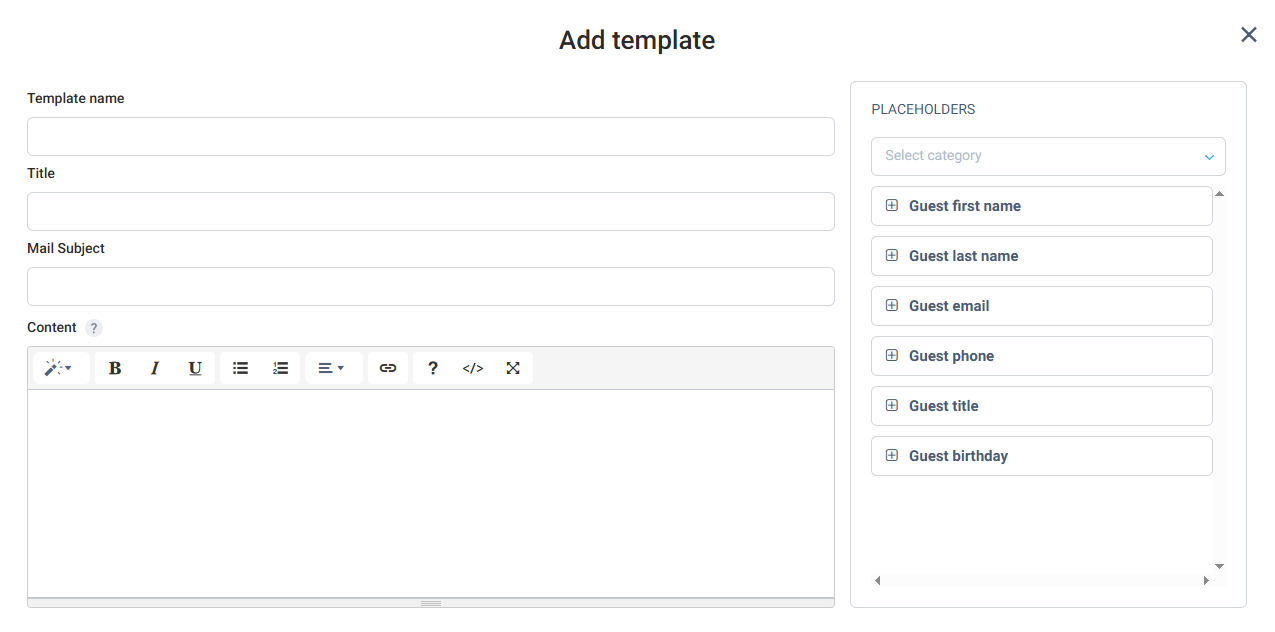Close the Add template dialog
The image size is (1275, 632).
click(x=1249, y=35)
